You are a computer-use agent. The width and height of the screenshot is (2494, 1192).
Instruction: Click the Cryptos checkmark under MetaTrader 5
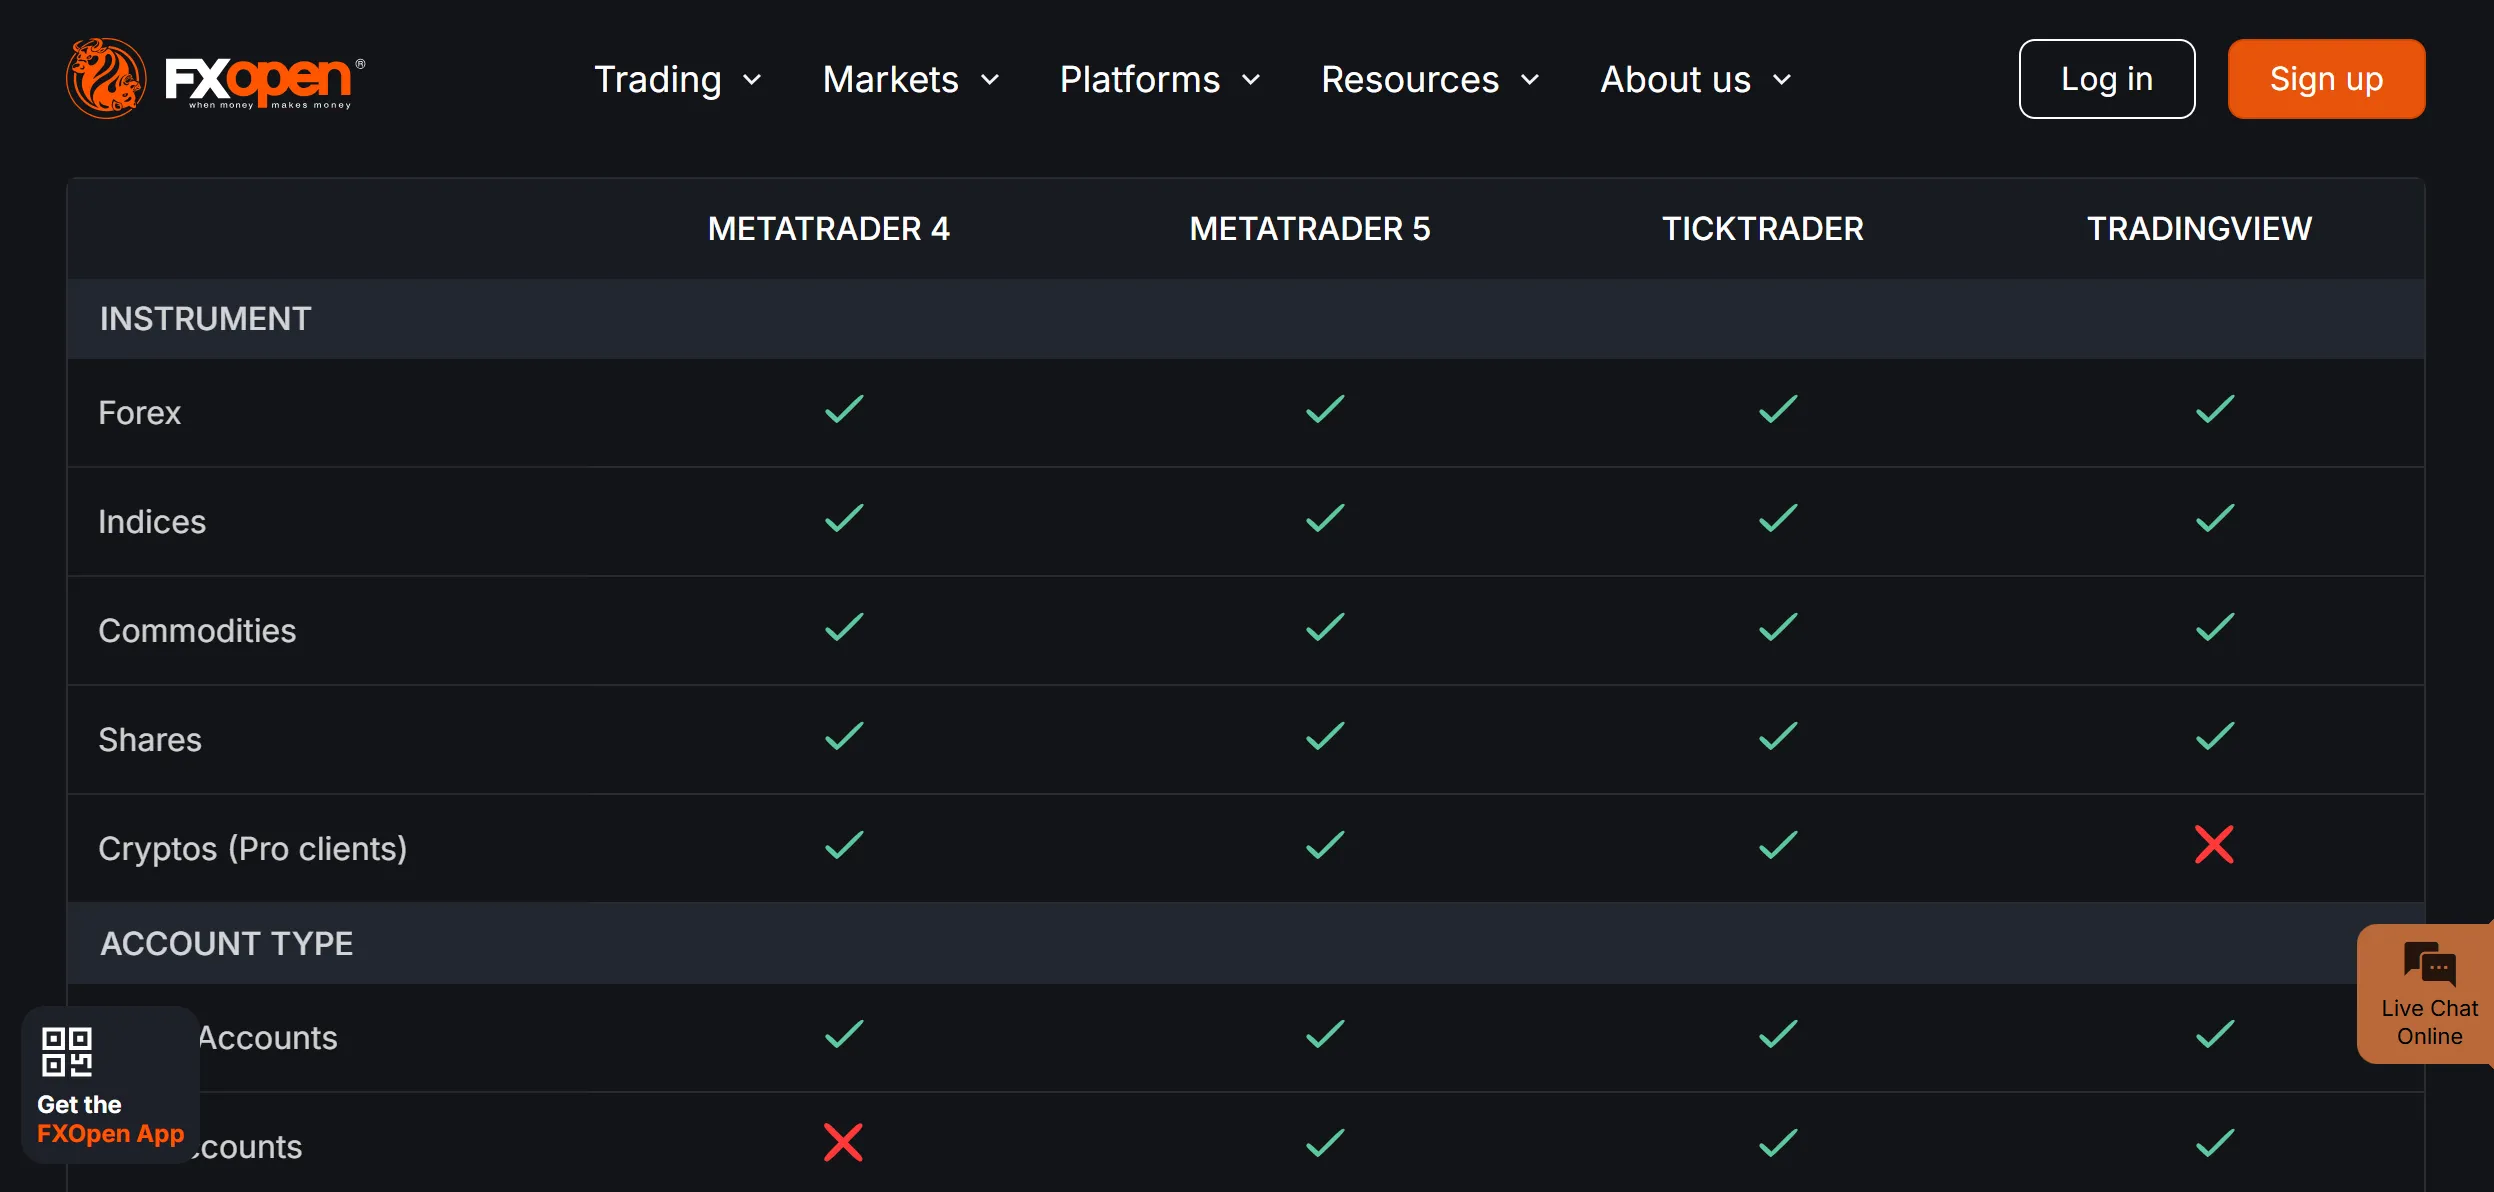click(1325, 846)
